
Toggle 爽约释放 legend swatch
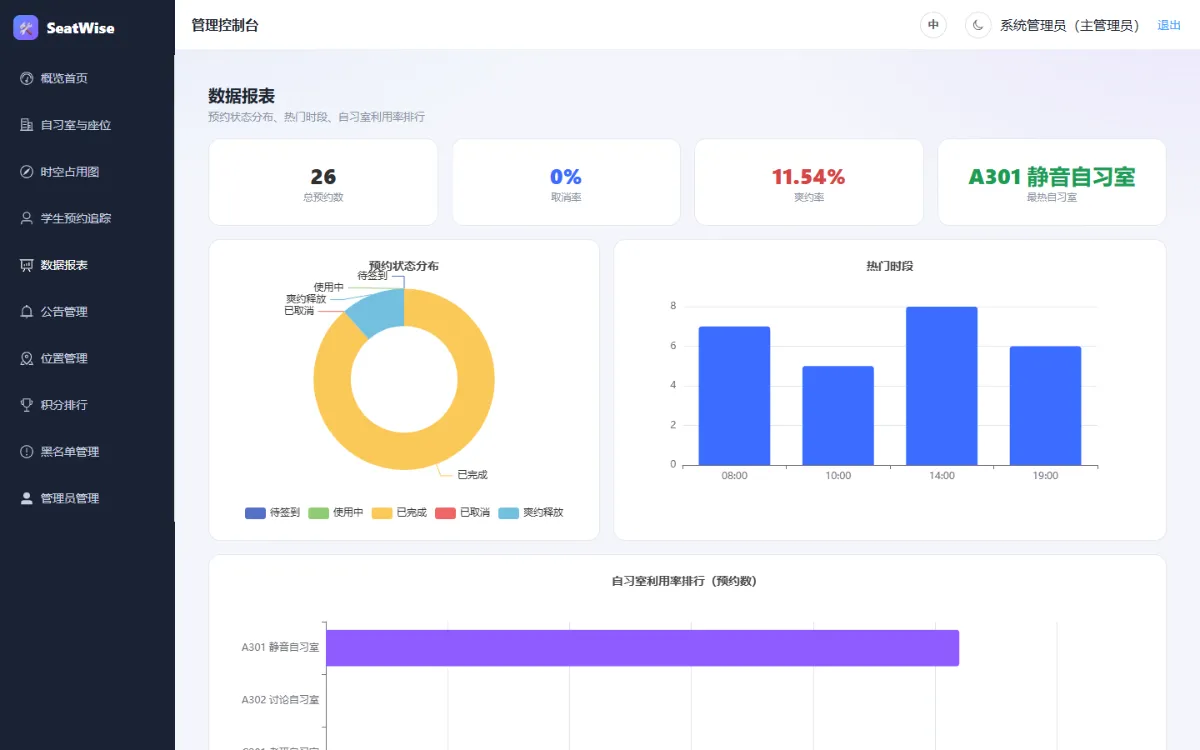pyautogui.click(x=509, y=512)
